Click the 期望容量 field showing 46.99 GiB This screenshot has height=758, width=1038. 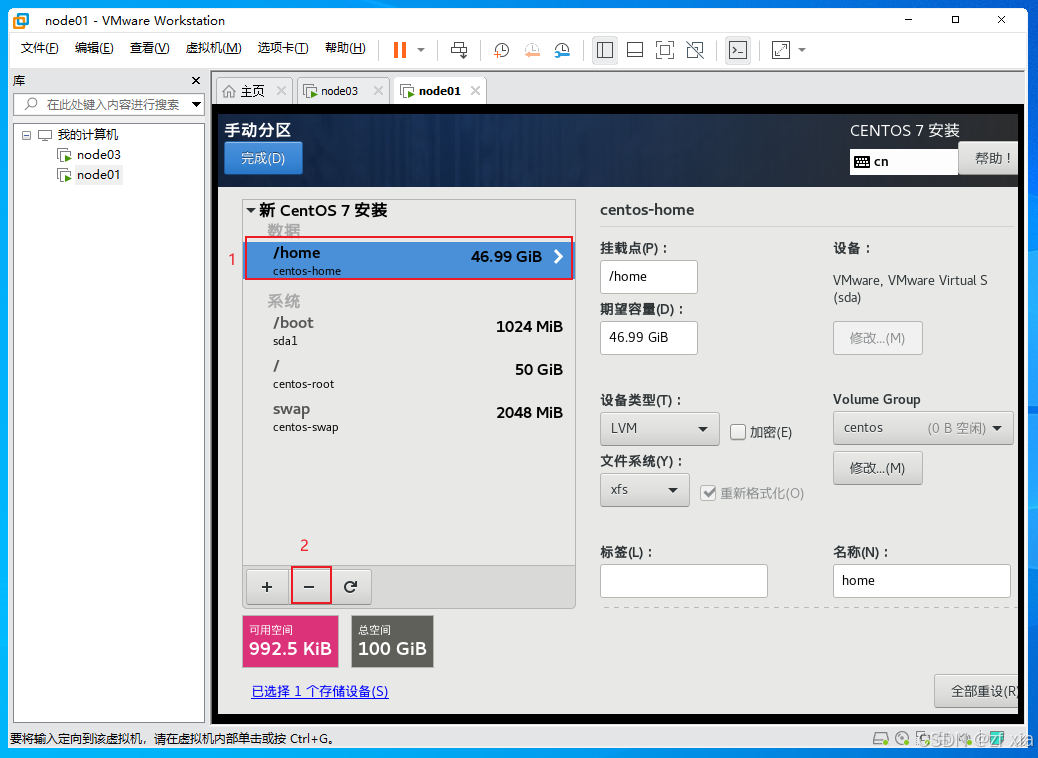[x=649, y=338]
